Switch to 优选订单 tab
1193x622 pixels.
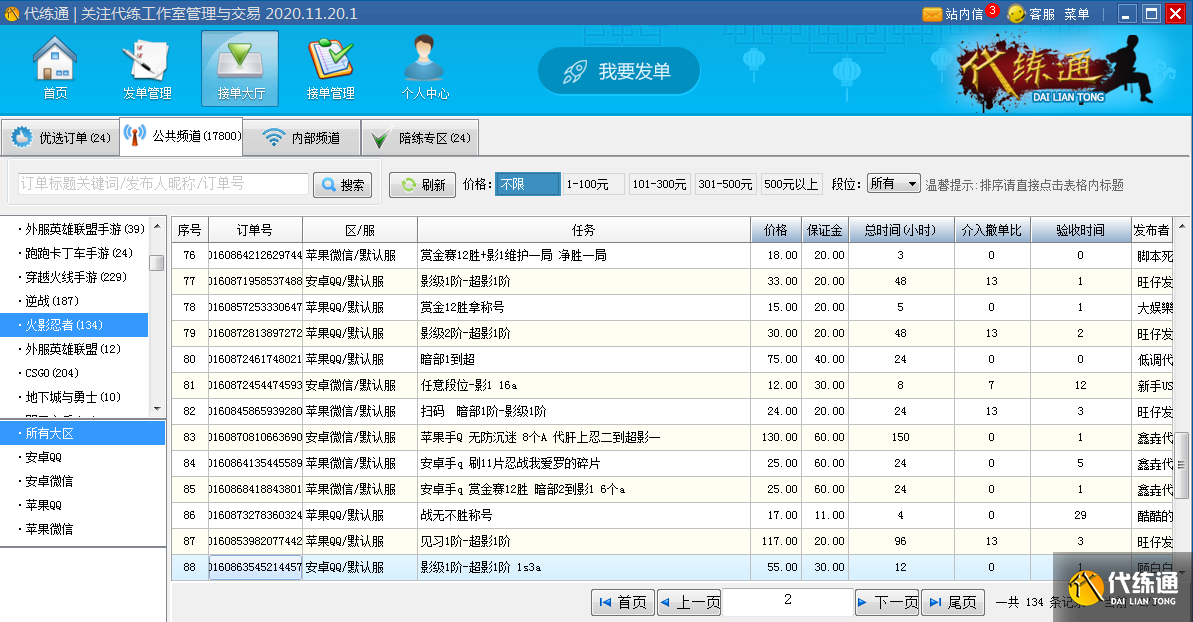click(x=60, y=138)
